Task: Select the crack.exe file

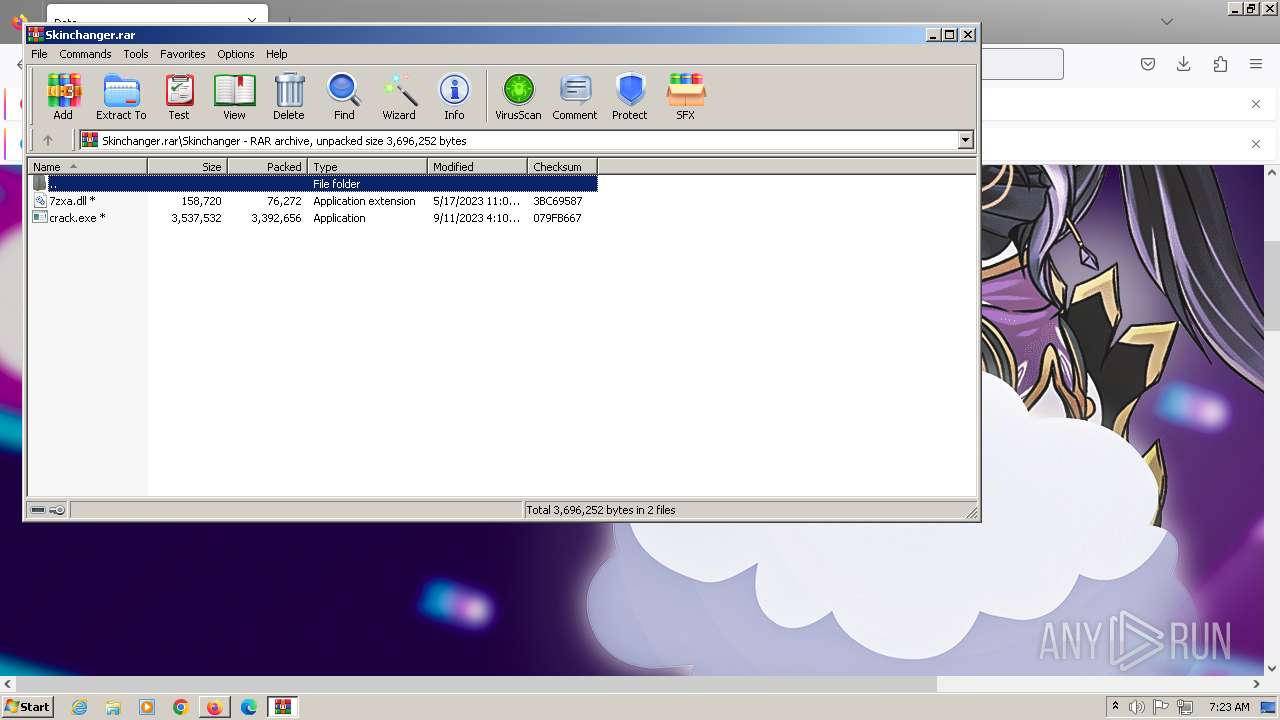Action: [313, 218]
